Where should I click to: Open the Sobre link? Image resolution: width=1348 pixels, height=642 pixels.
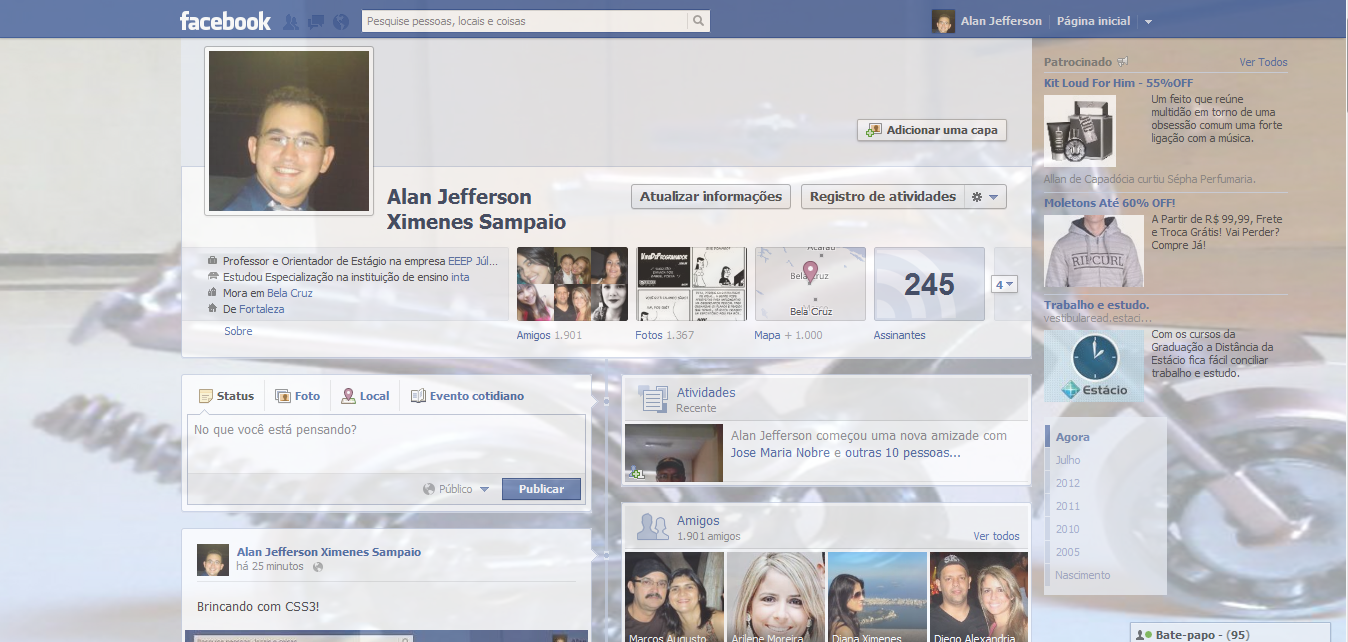238,331
